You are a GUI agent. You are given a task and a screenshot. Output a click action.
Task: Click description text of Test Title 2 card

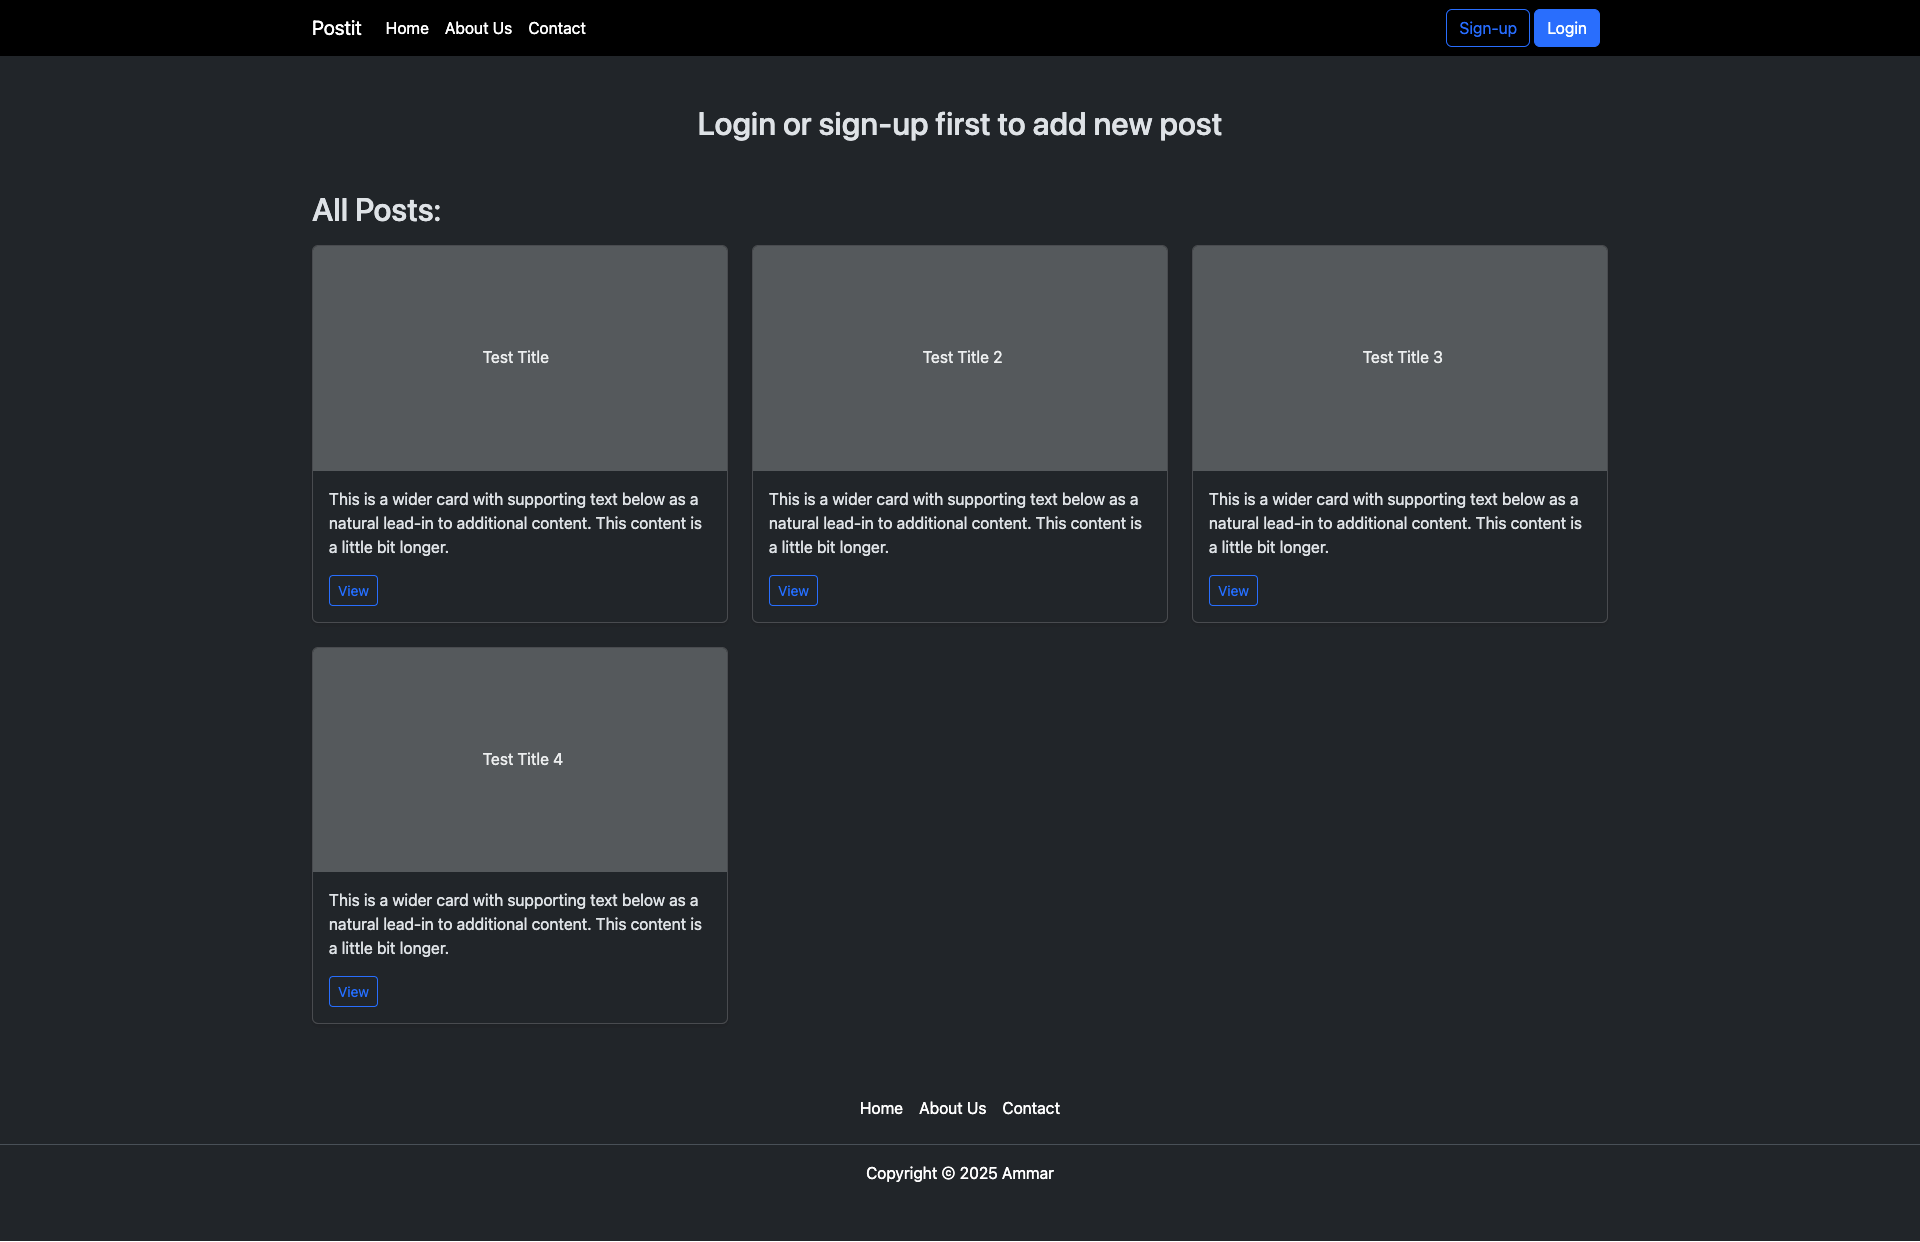[x=955, y=523]
